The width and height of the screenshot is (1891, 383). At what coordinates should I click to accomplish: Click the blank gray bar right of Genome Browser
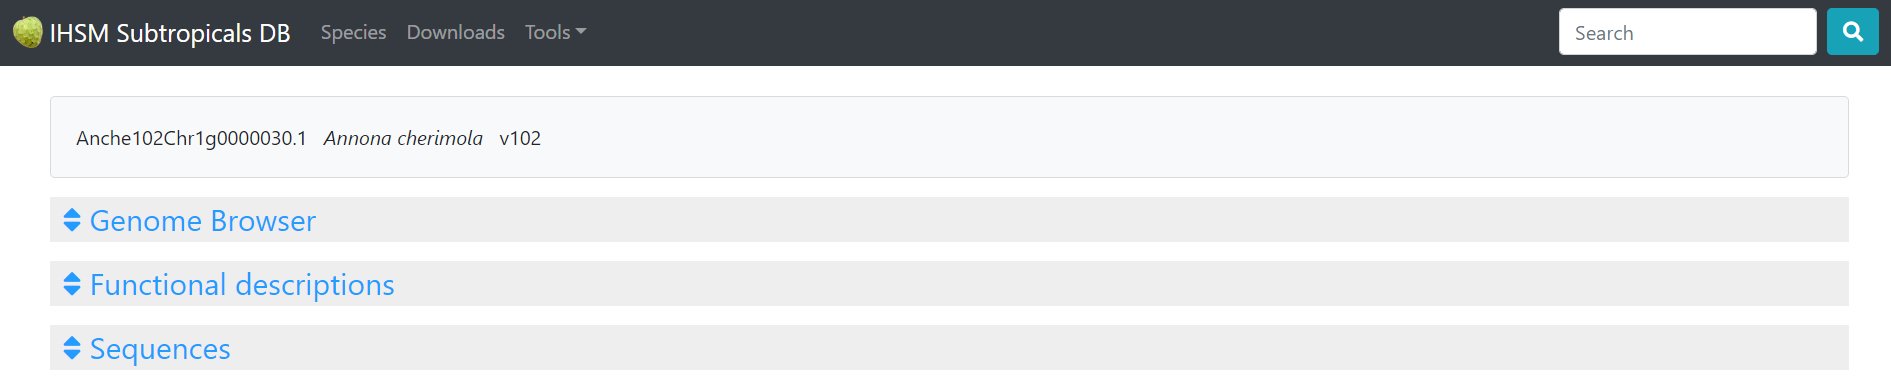1080,220
